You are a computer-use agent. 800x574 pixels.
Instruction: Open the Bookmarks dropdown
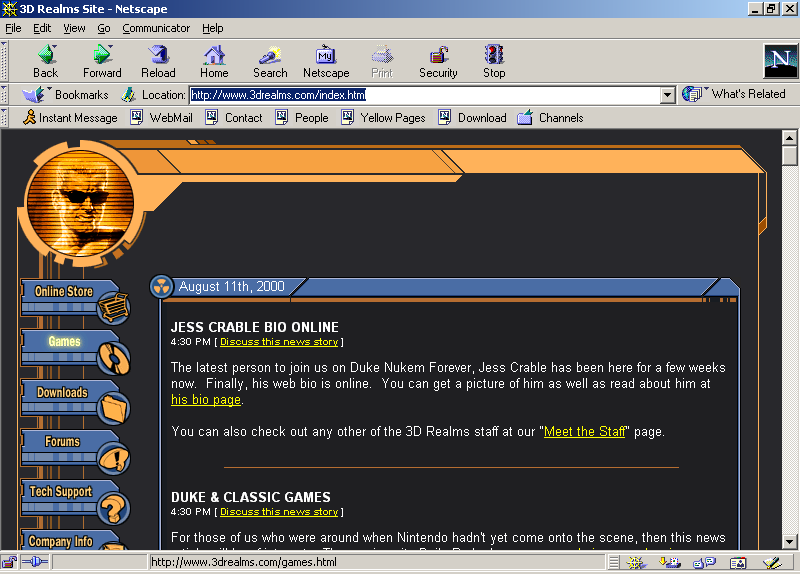69,94
